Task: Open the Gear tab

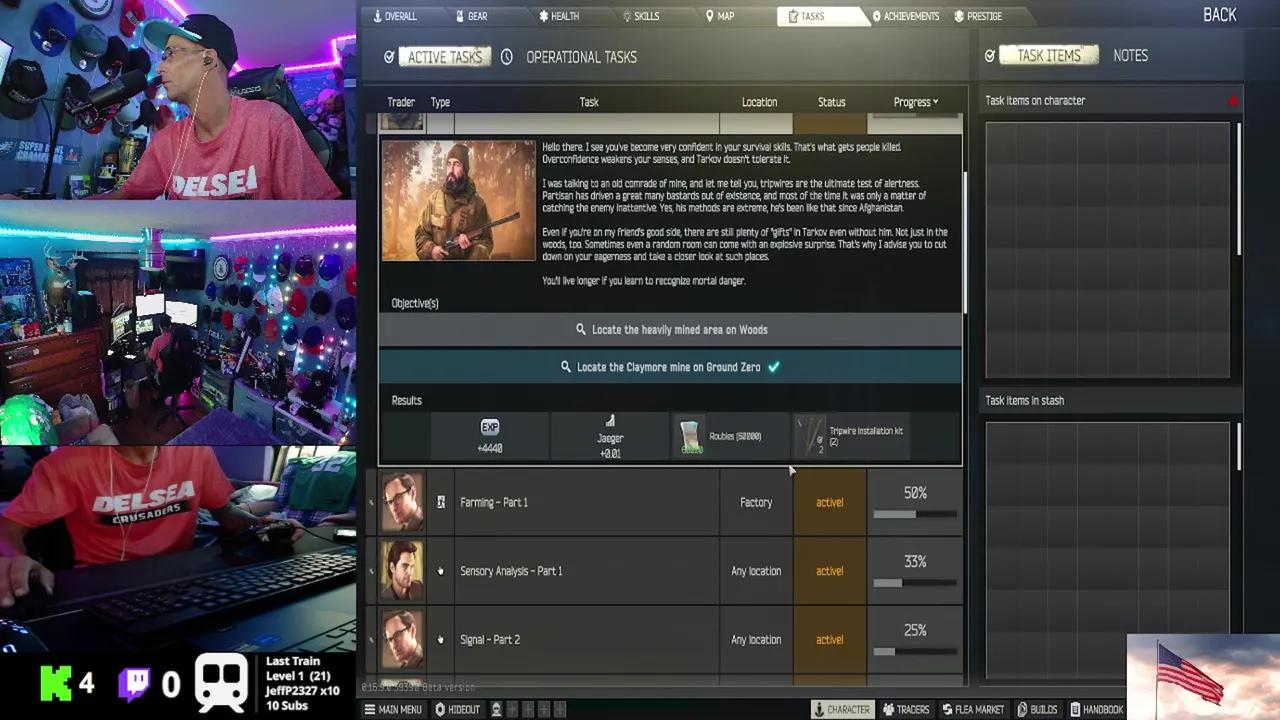Action: click(x=471, y=16)
